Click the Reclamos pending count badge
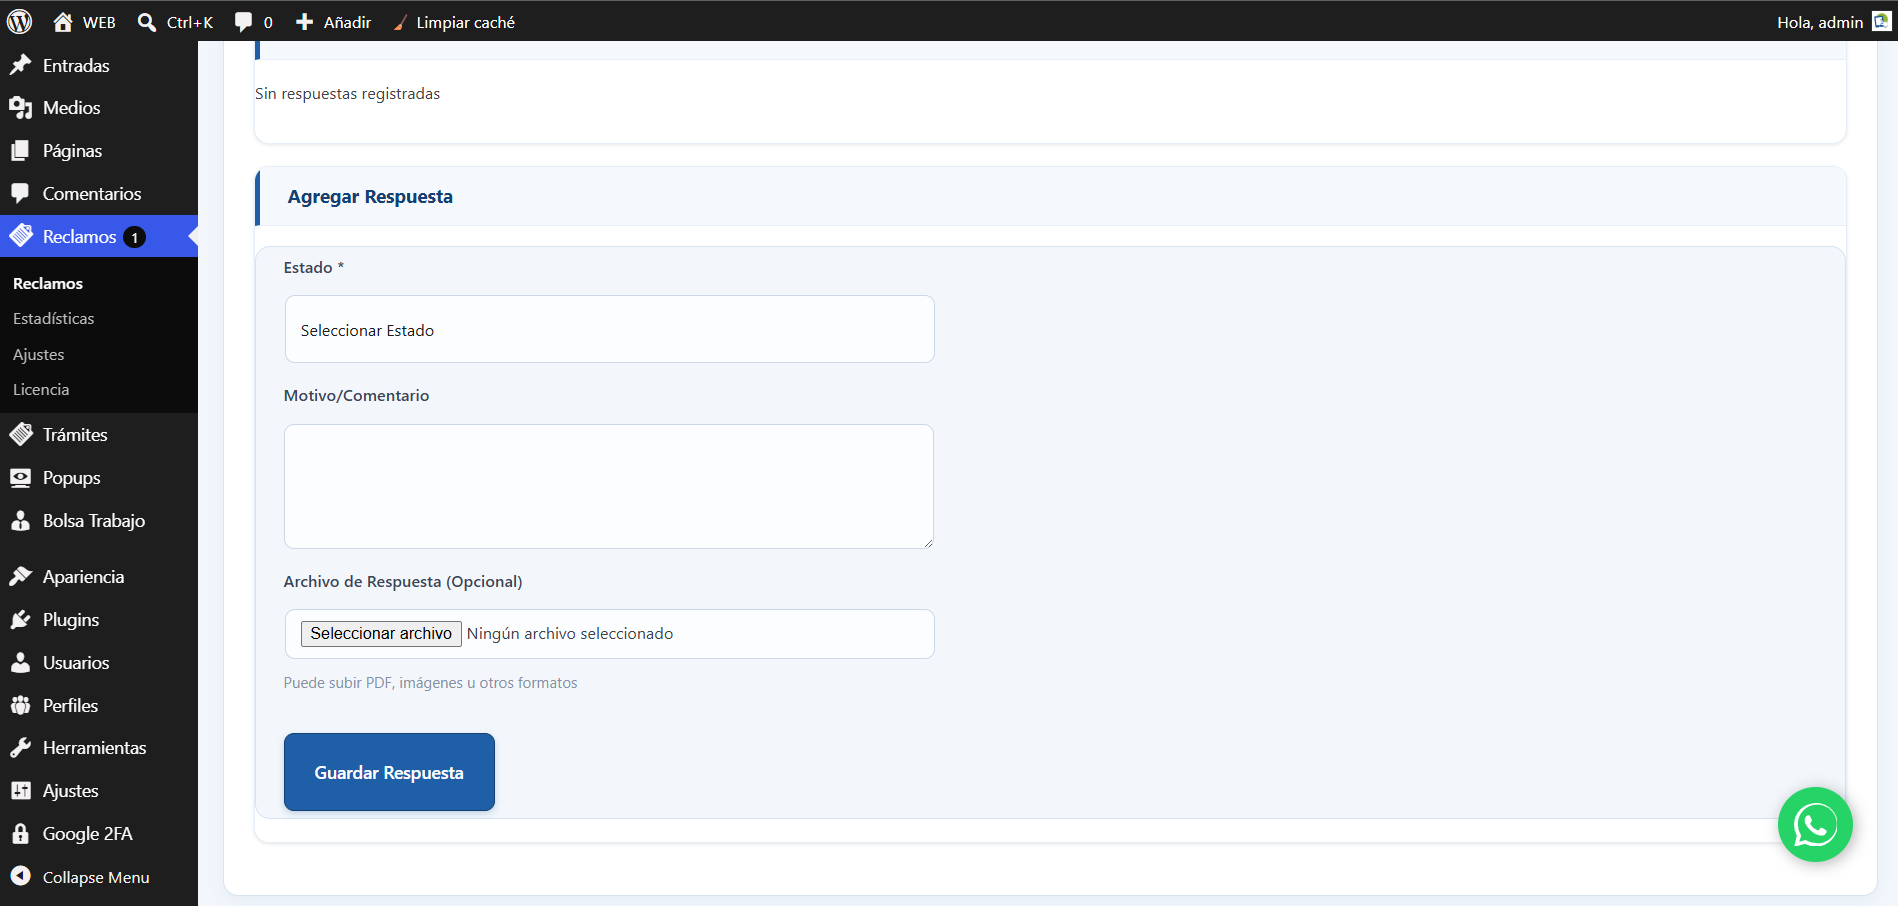Viewport: 1898px width, 906px height. point(134,237)
